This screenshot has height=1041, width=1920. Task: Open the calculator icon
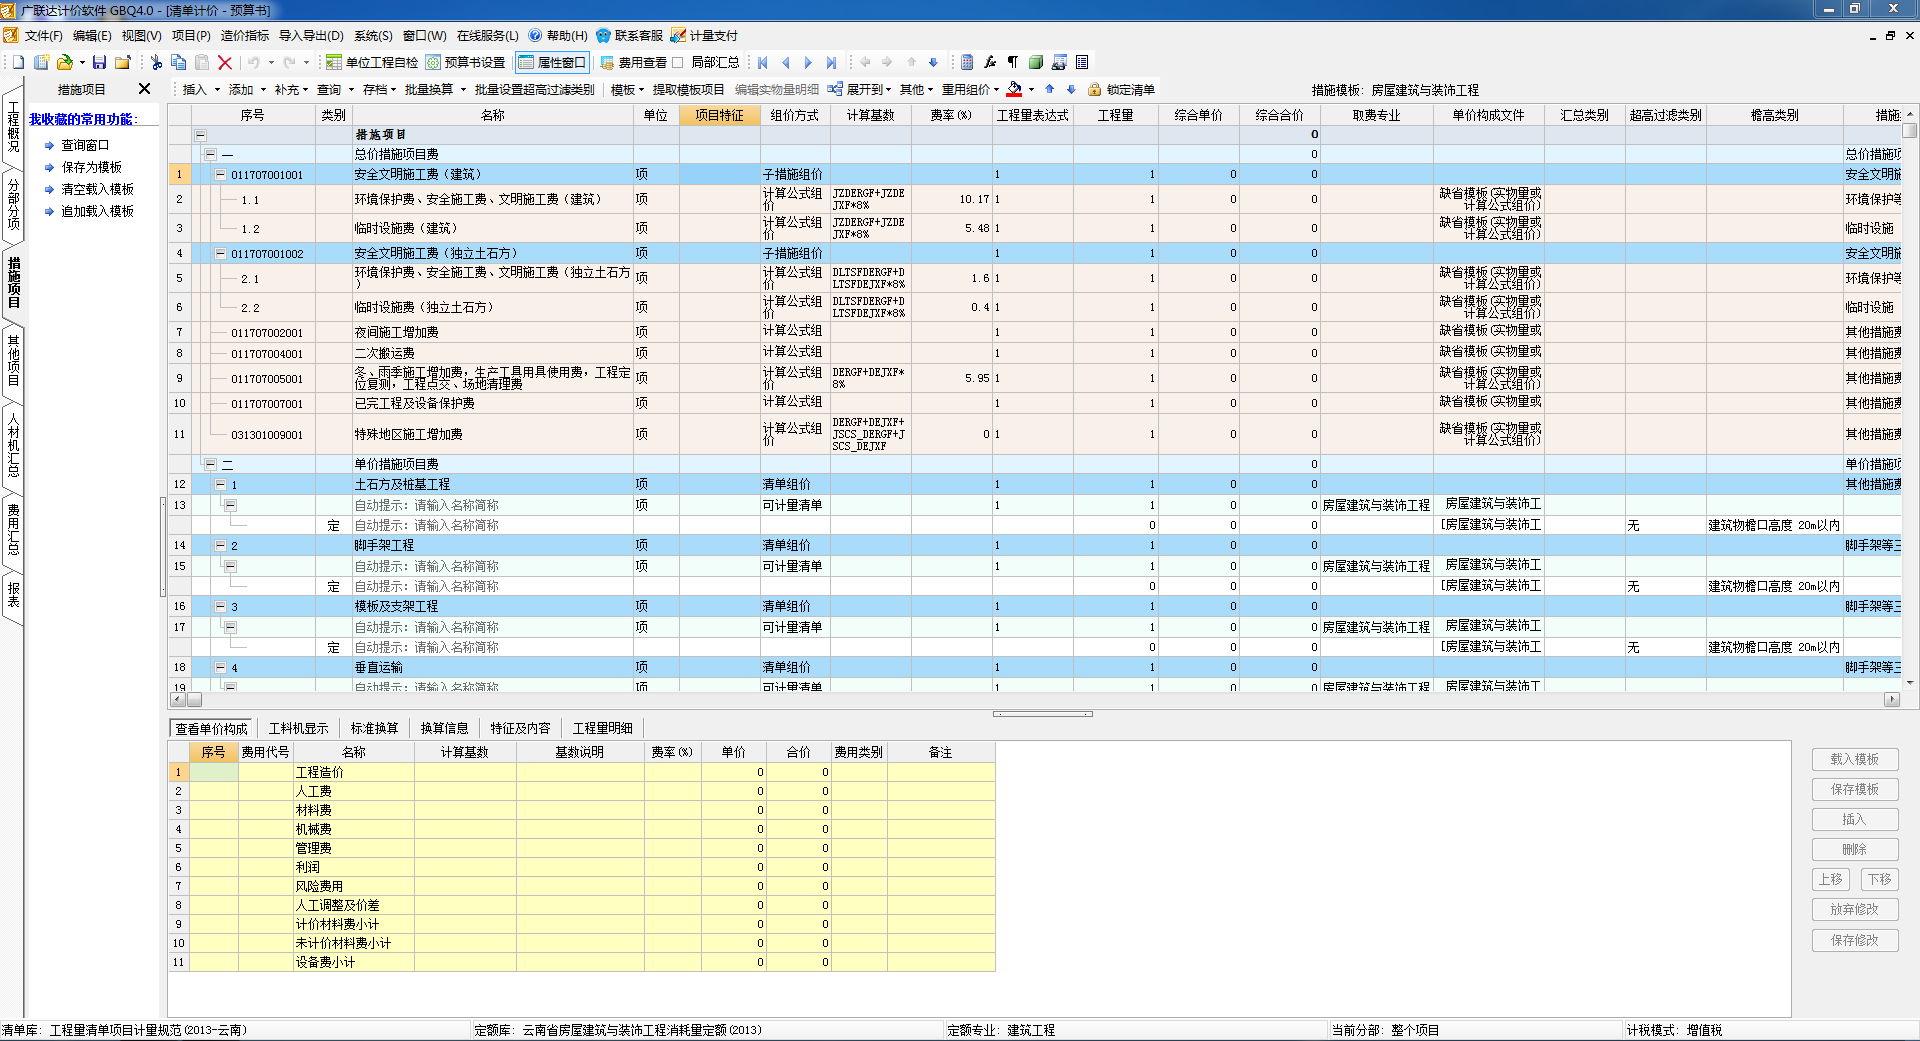point(967,62)
